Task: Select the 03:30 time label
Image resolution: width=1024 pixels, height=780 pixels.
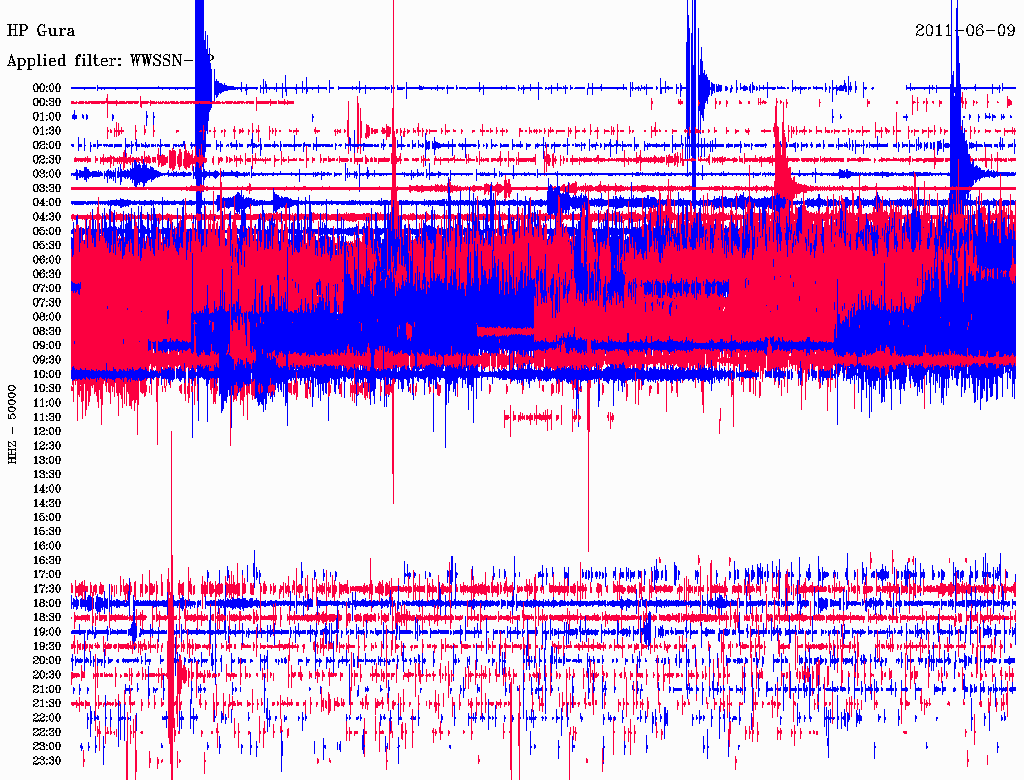Action: [47, 188]
